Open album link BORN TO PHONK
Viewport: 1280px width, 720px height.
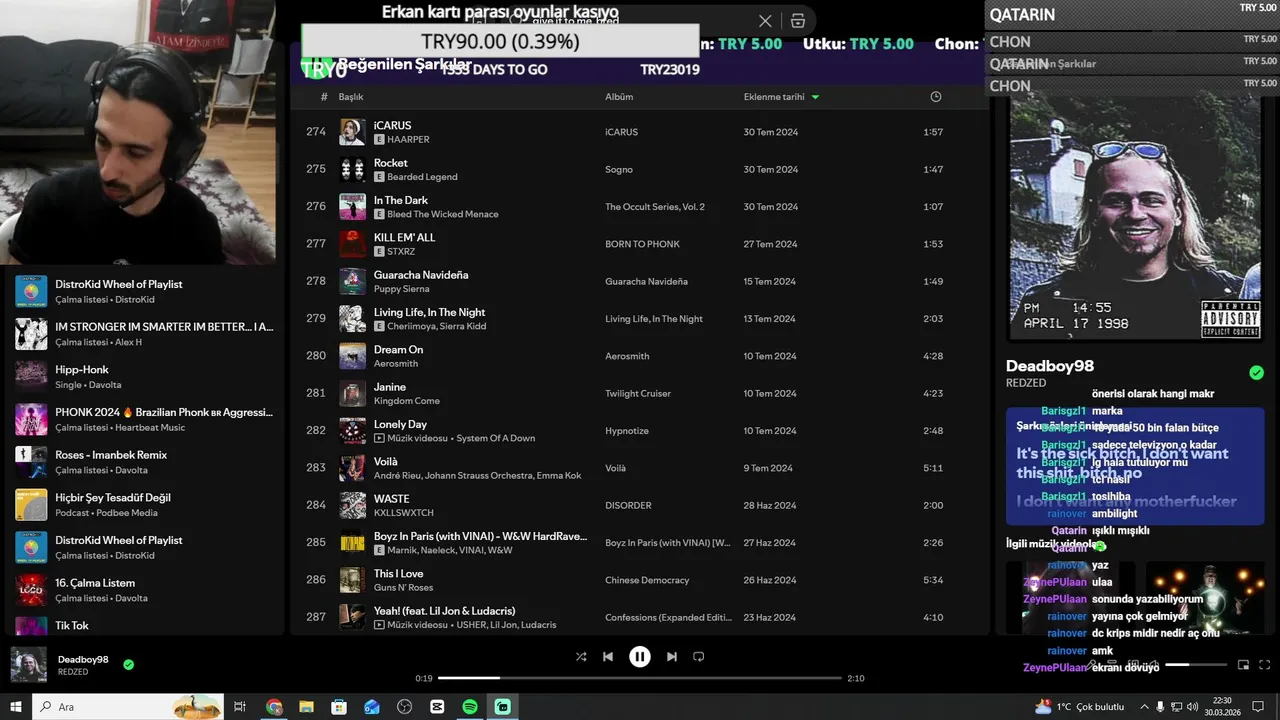point(642,244)
